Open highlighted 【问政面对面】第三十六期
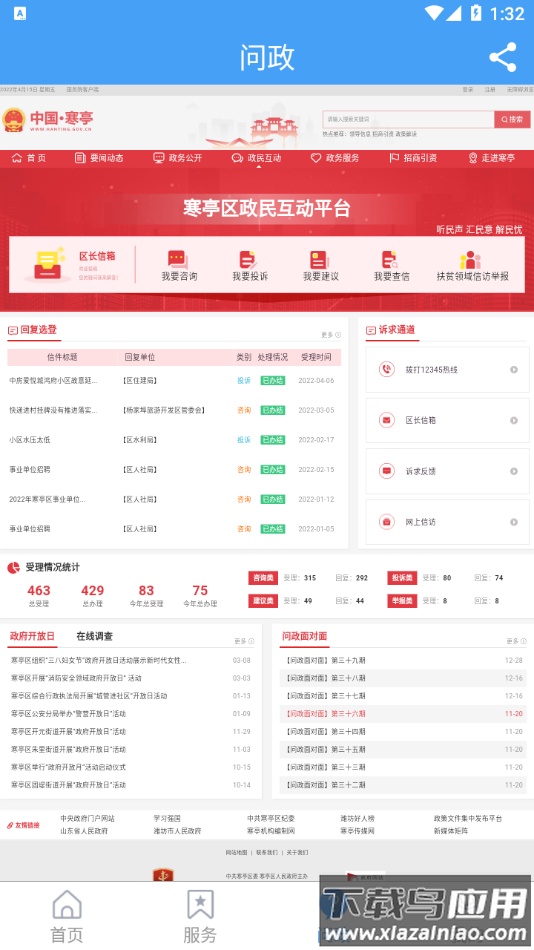The height and width of the screenshot is (950, 534). coord(325,714)
